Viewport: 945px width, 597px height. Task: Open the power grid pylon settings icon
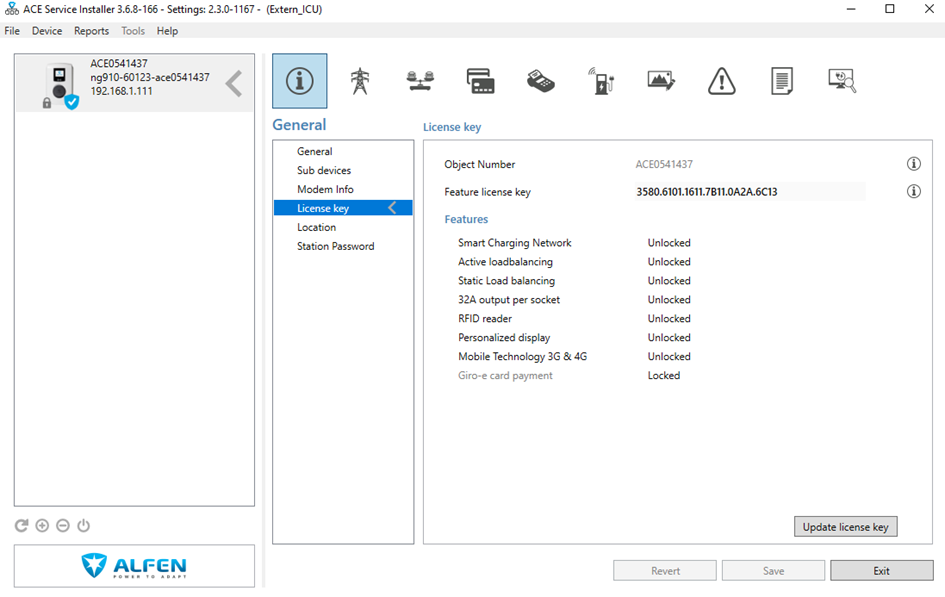[360, 81]
